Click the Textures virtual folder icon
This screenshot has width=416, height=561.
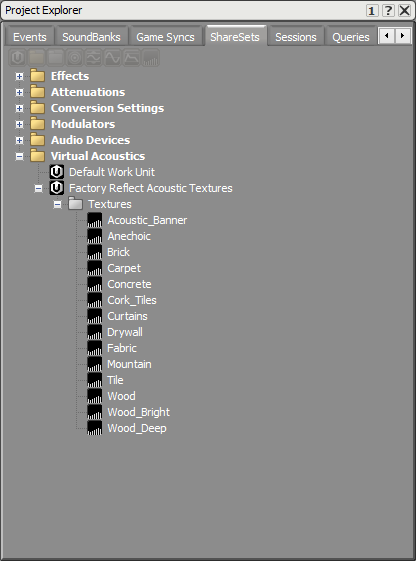75,204
